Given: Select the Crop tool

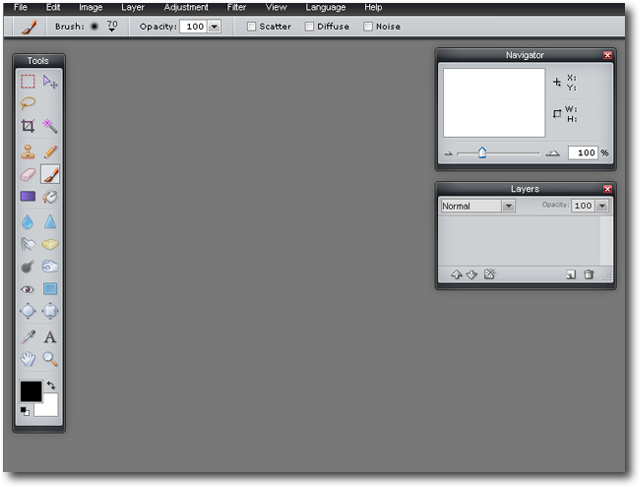Looking at the screenshot, I should [x=28, y=126].
